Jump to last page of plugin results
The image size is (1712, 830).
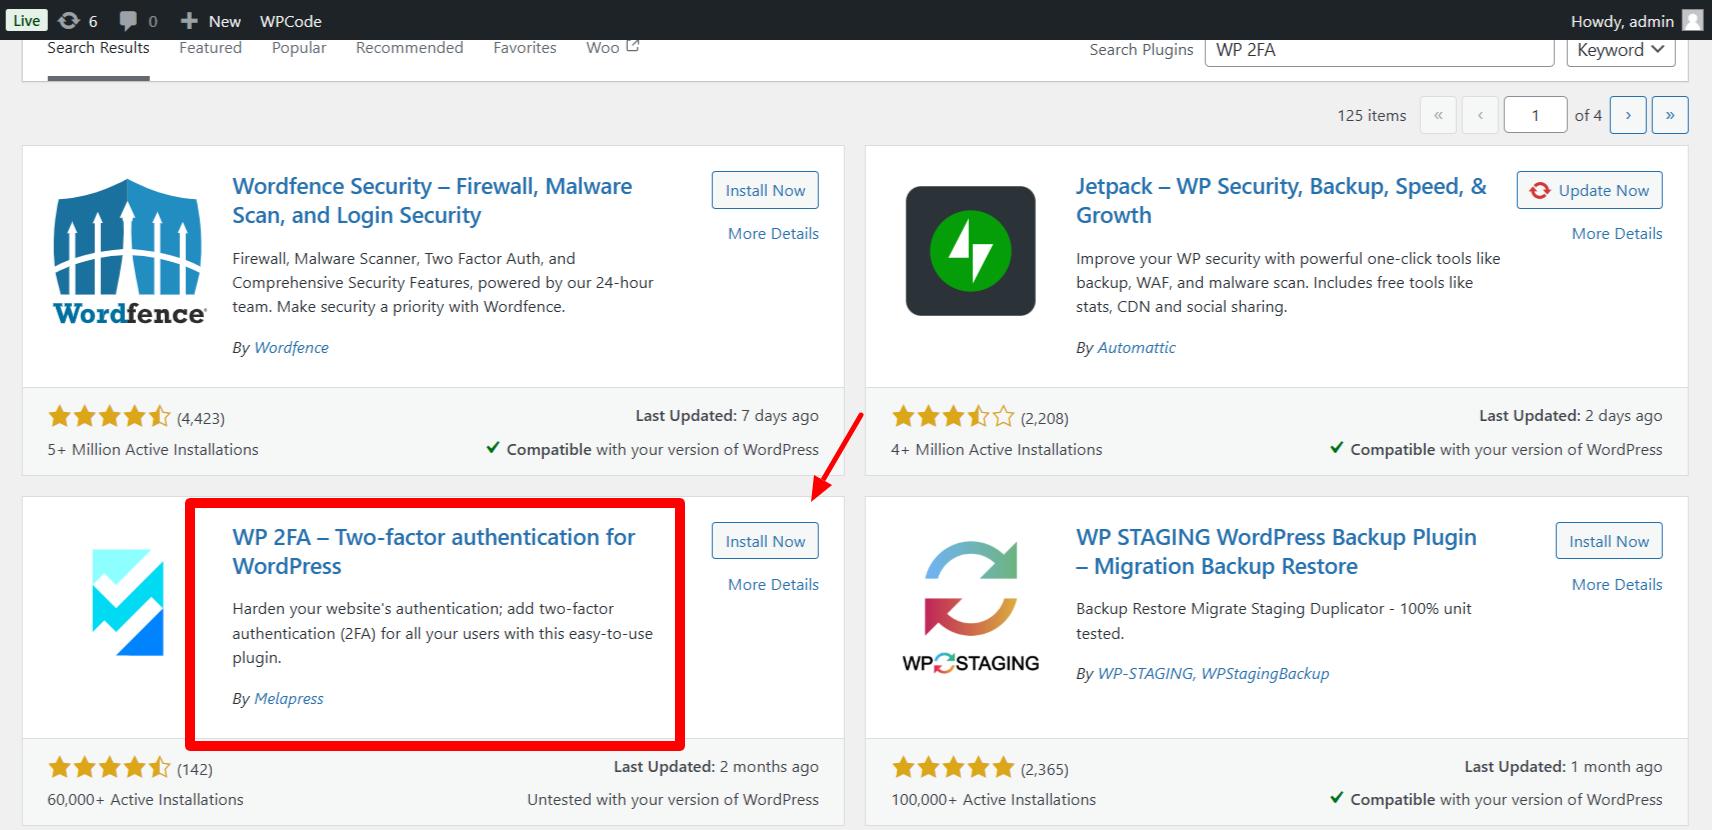pyautogui.click(x=1670, y=115)
